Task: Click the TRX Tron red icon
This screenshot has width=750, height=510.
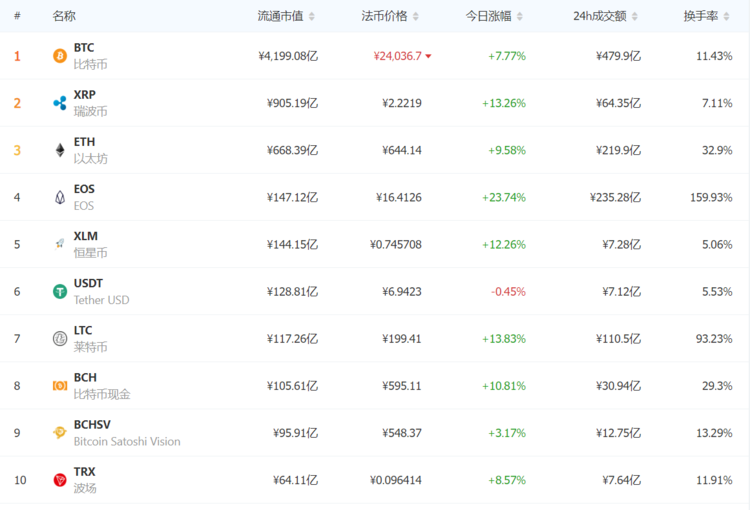Action: pos(60,480)
